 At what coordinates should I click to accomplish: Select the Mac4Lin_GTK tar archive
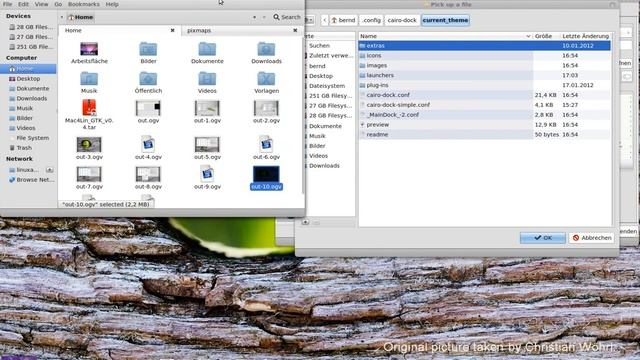tap(89, 108)
